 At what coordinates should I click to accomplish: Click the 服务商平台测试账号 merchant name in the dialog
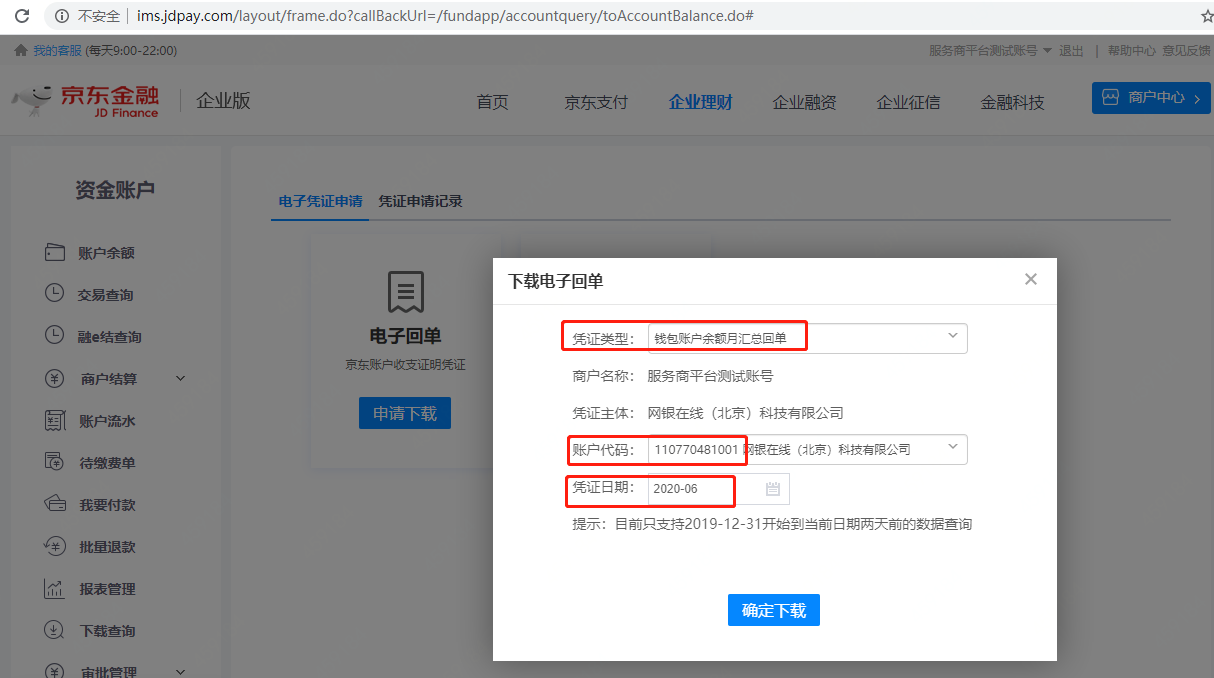(x=710, y=376)
